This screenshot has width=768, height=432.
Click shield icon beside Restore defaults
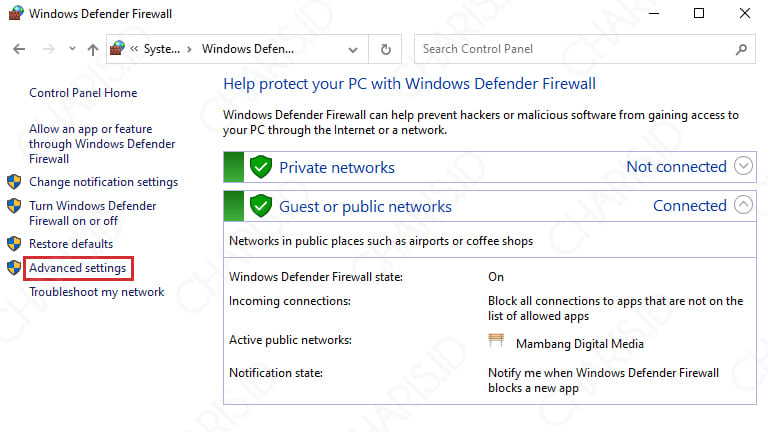[14, 243]
